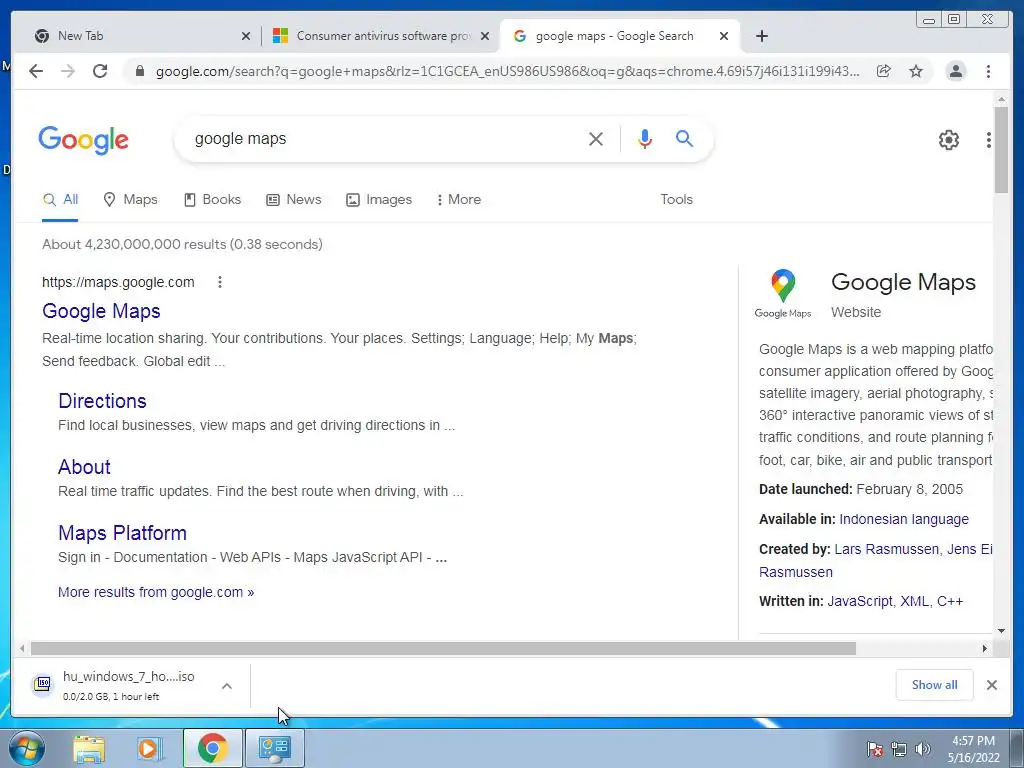The image size is (1024, 768).
Task: Open JavaScript link in Written in
Action: point(859,601)
